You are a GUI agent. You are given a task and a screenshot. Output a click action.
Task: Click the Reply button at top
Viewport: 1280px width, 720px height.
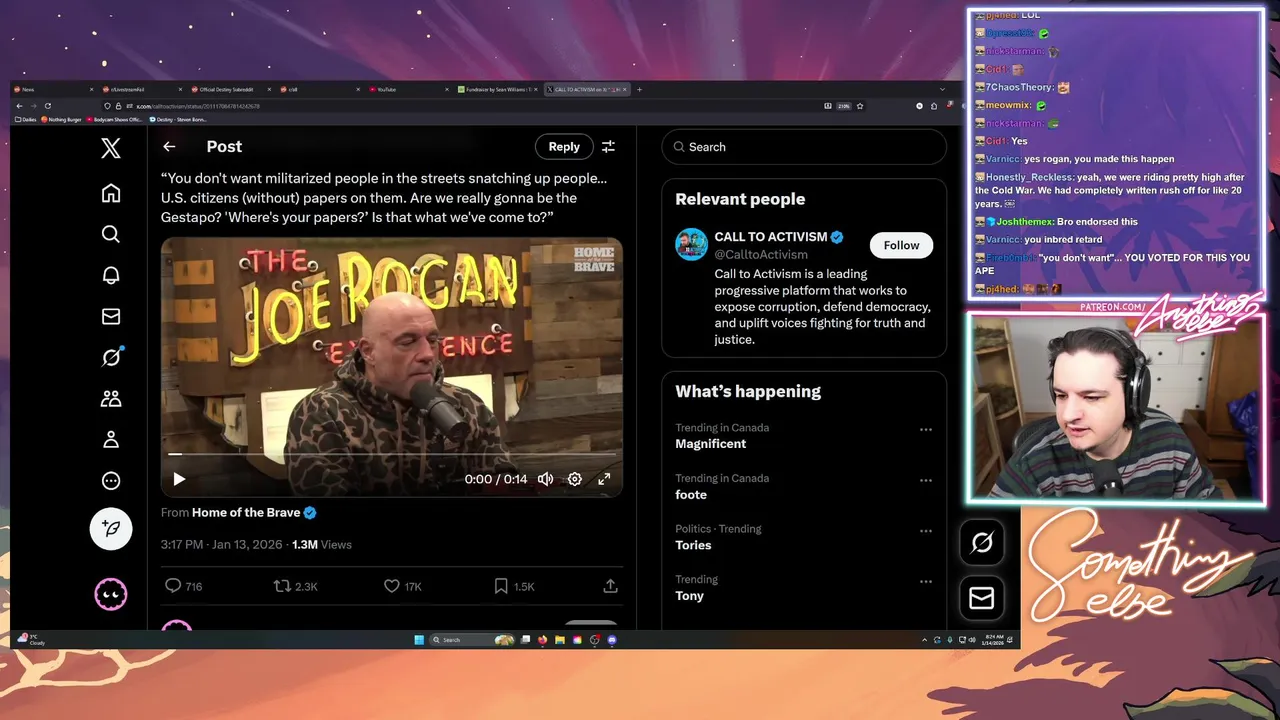564,146
